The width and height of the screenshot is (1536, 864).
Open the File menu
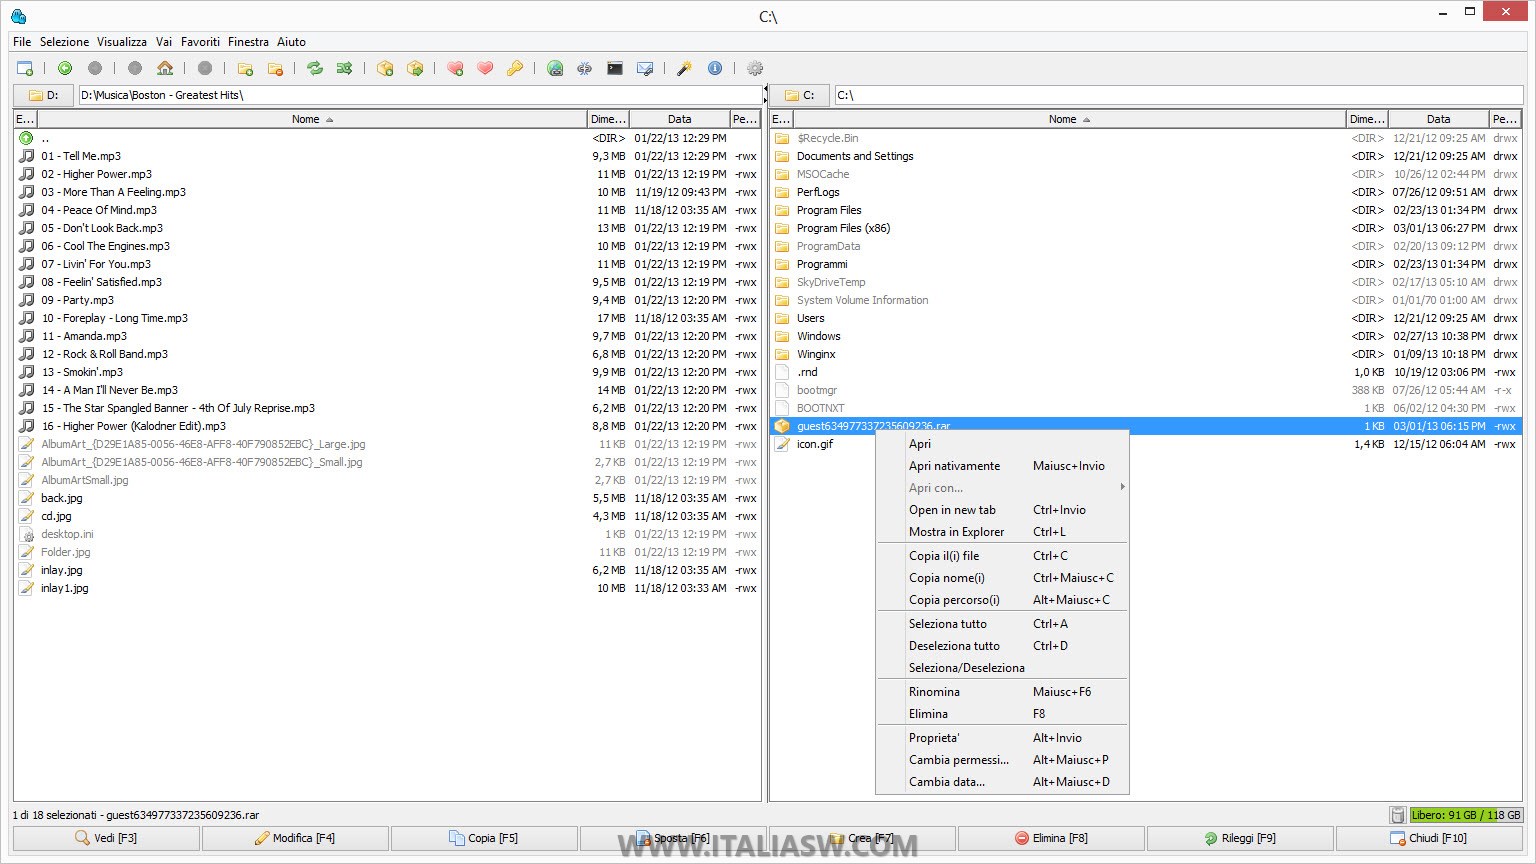coord(22,42)
